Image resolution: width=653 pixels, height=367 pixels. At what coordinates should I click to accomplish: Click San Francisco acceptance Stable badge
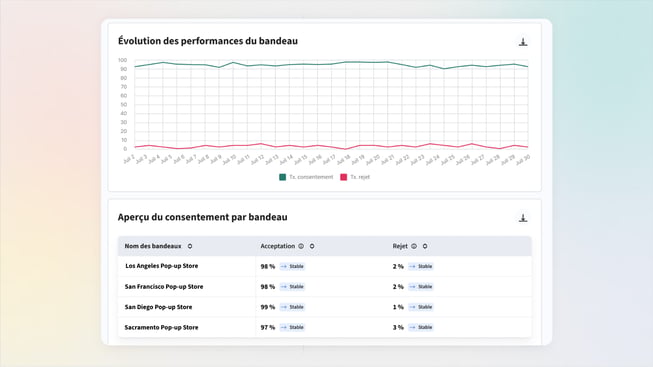(292, 287)
